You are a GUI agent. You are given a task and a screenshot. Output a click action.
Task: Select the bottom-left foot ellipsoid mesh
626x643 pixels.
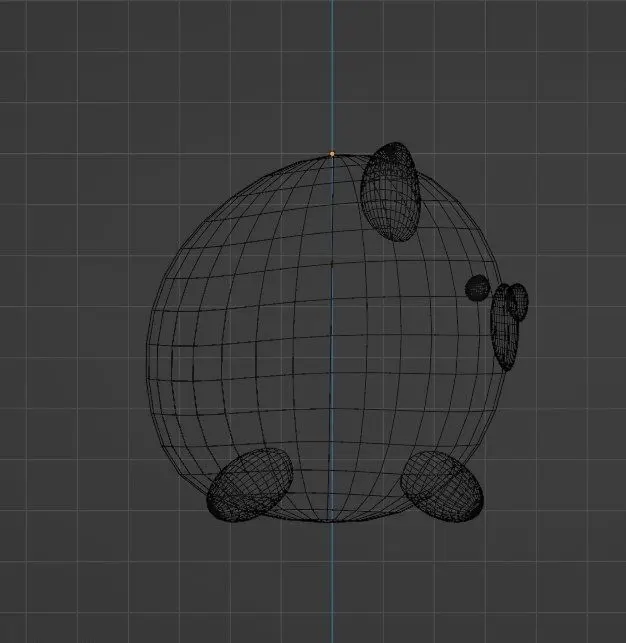pos(250,484)
